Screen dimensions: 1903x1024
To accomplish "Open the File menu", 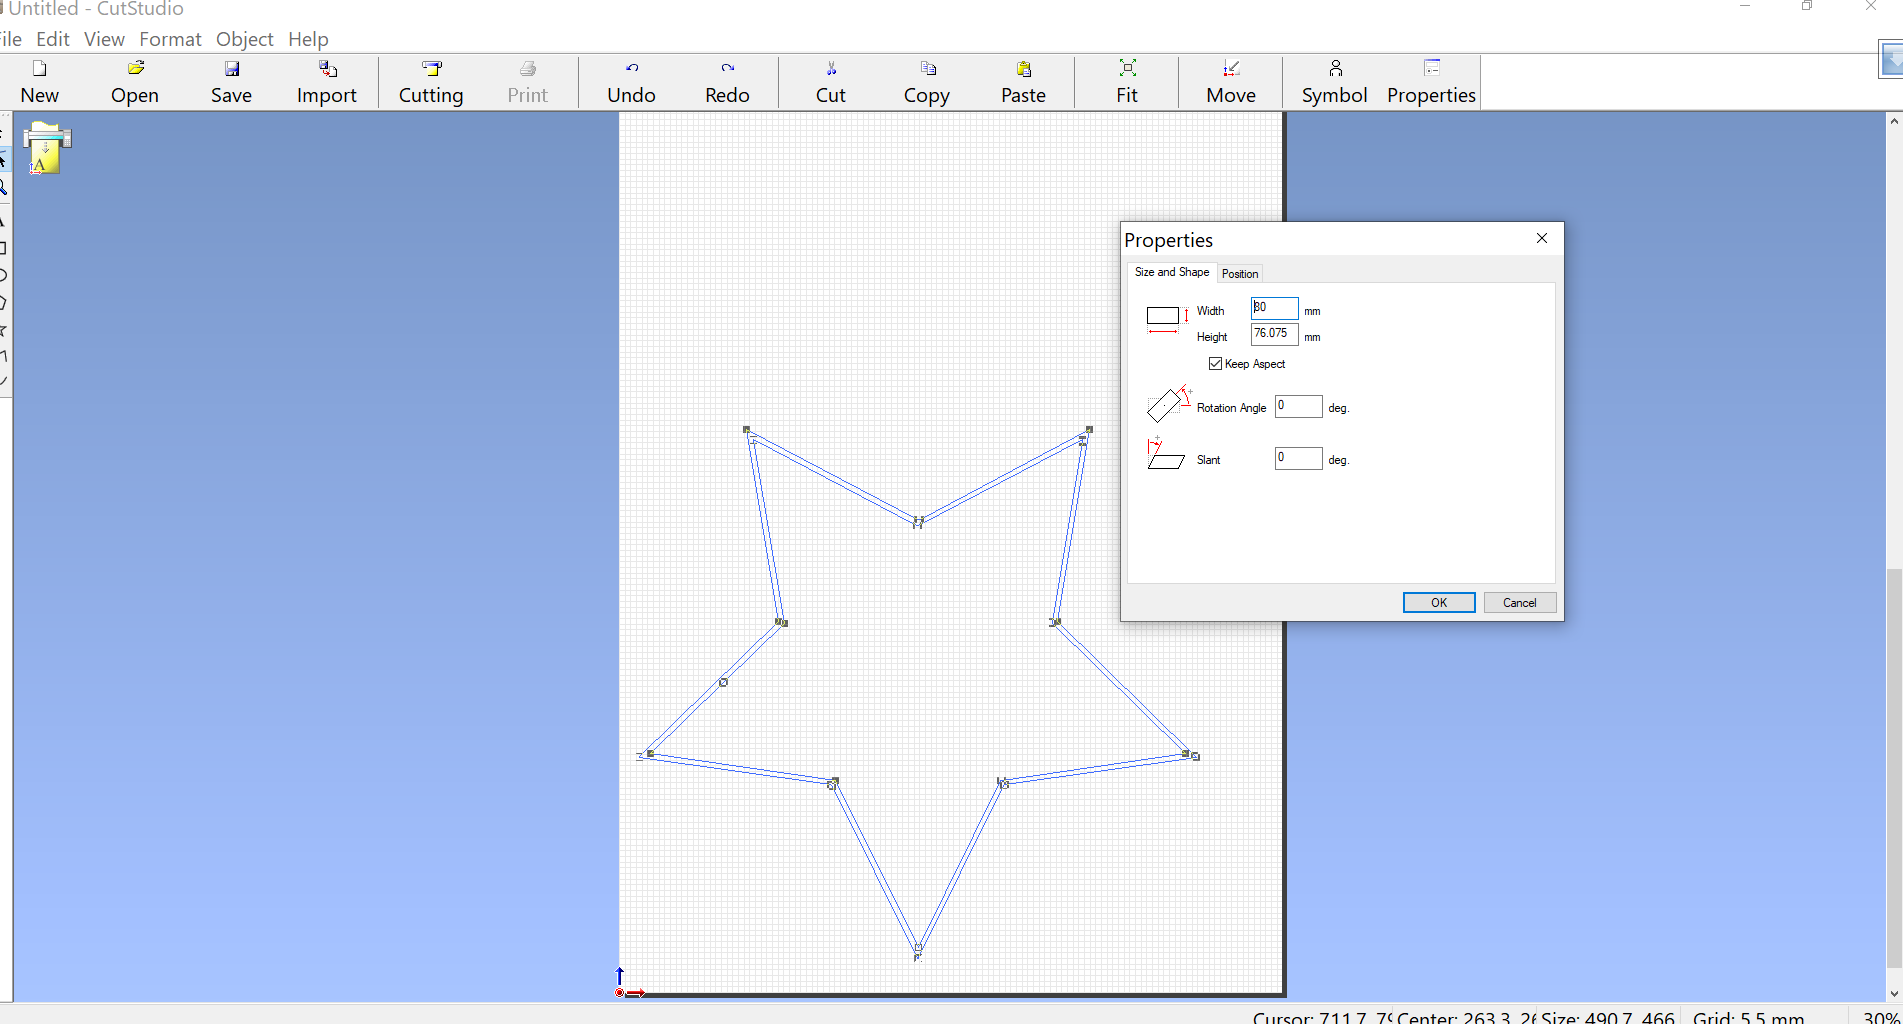I will (x=11, y=39).
